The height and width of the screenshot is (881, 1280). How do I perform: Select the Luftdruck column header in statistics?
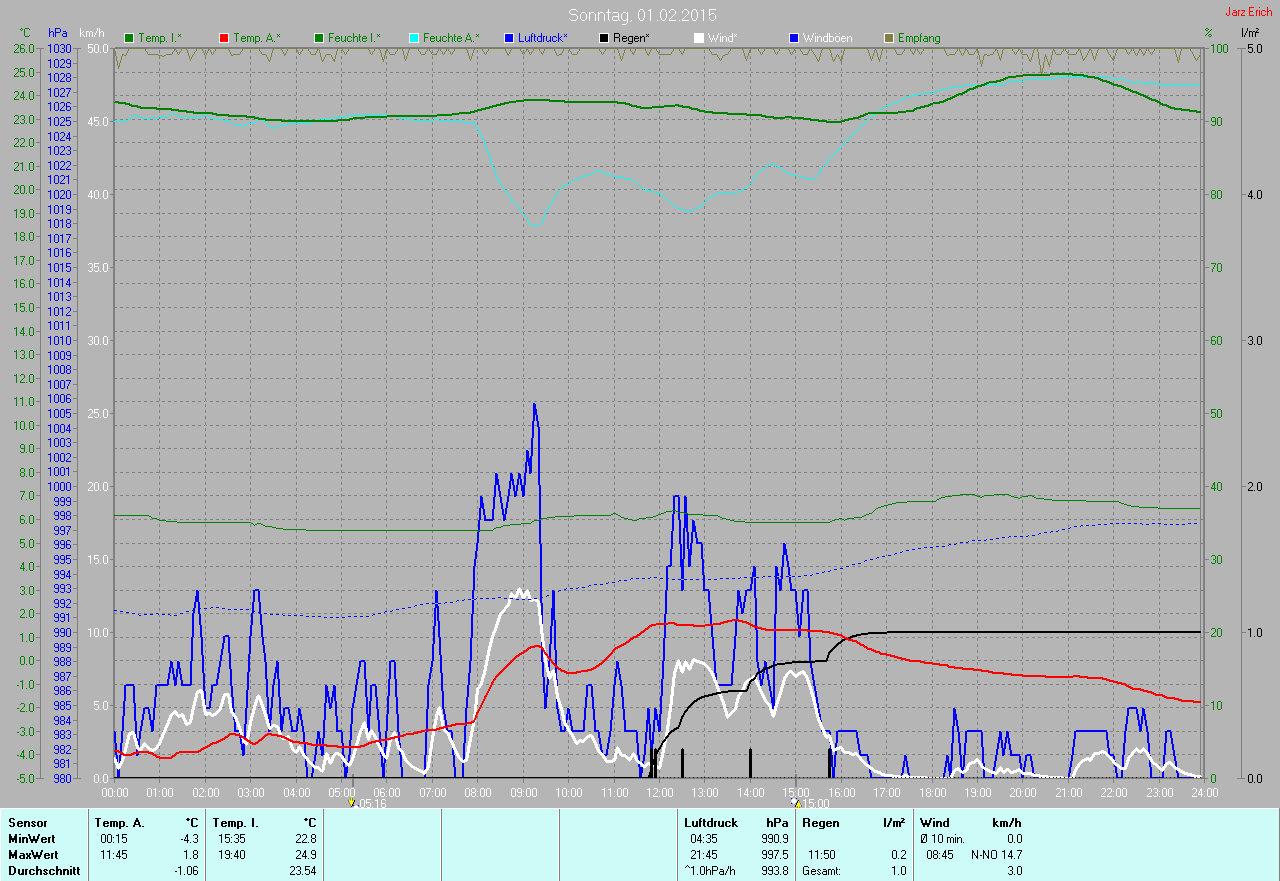[708, 822]
